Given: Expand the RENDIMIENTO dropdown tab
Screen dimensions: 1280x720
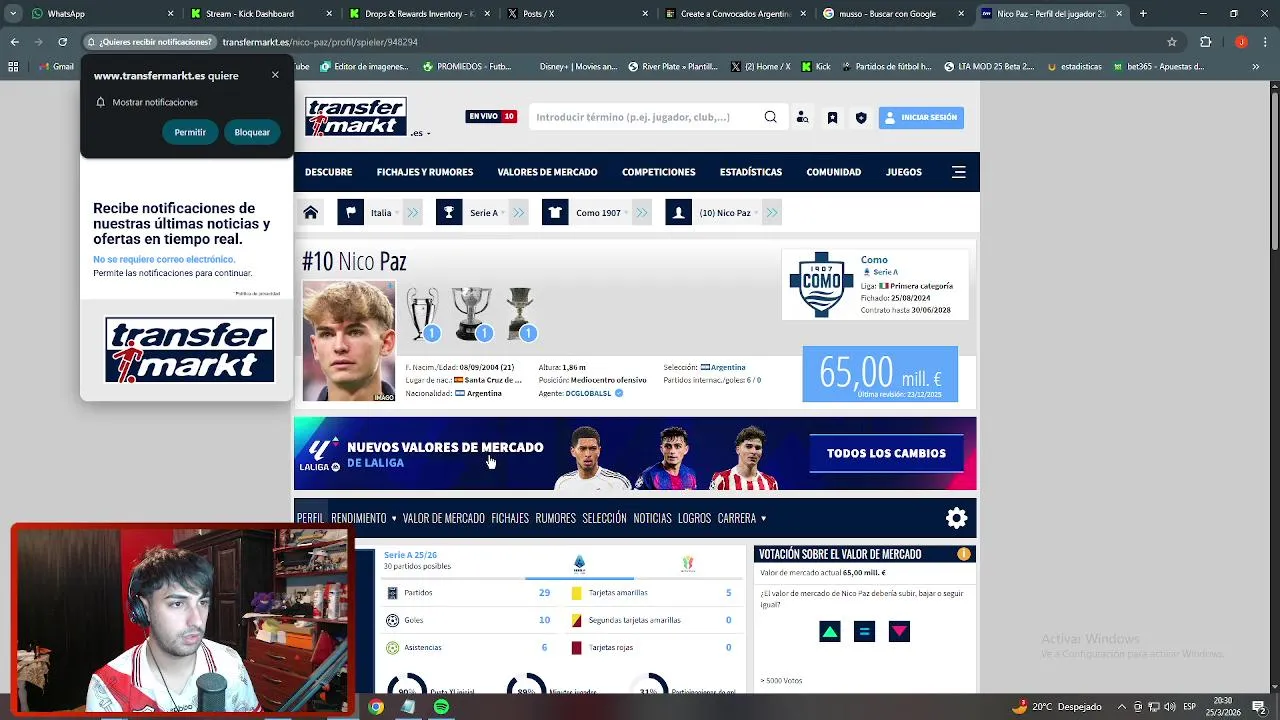Looking at the screenshot, I should tap(363, 518).
